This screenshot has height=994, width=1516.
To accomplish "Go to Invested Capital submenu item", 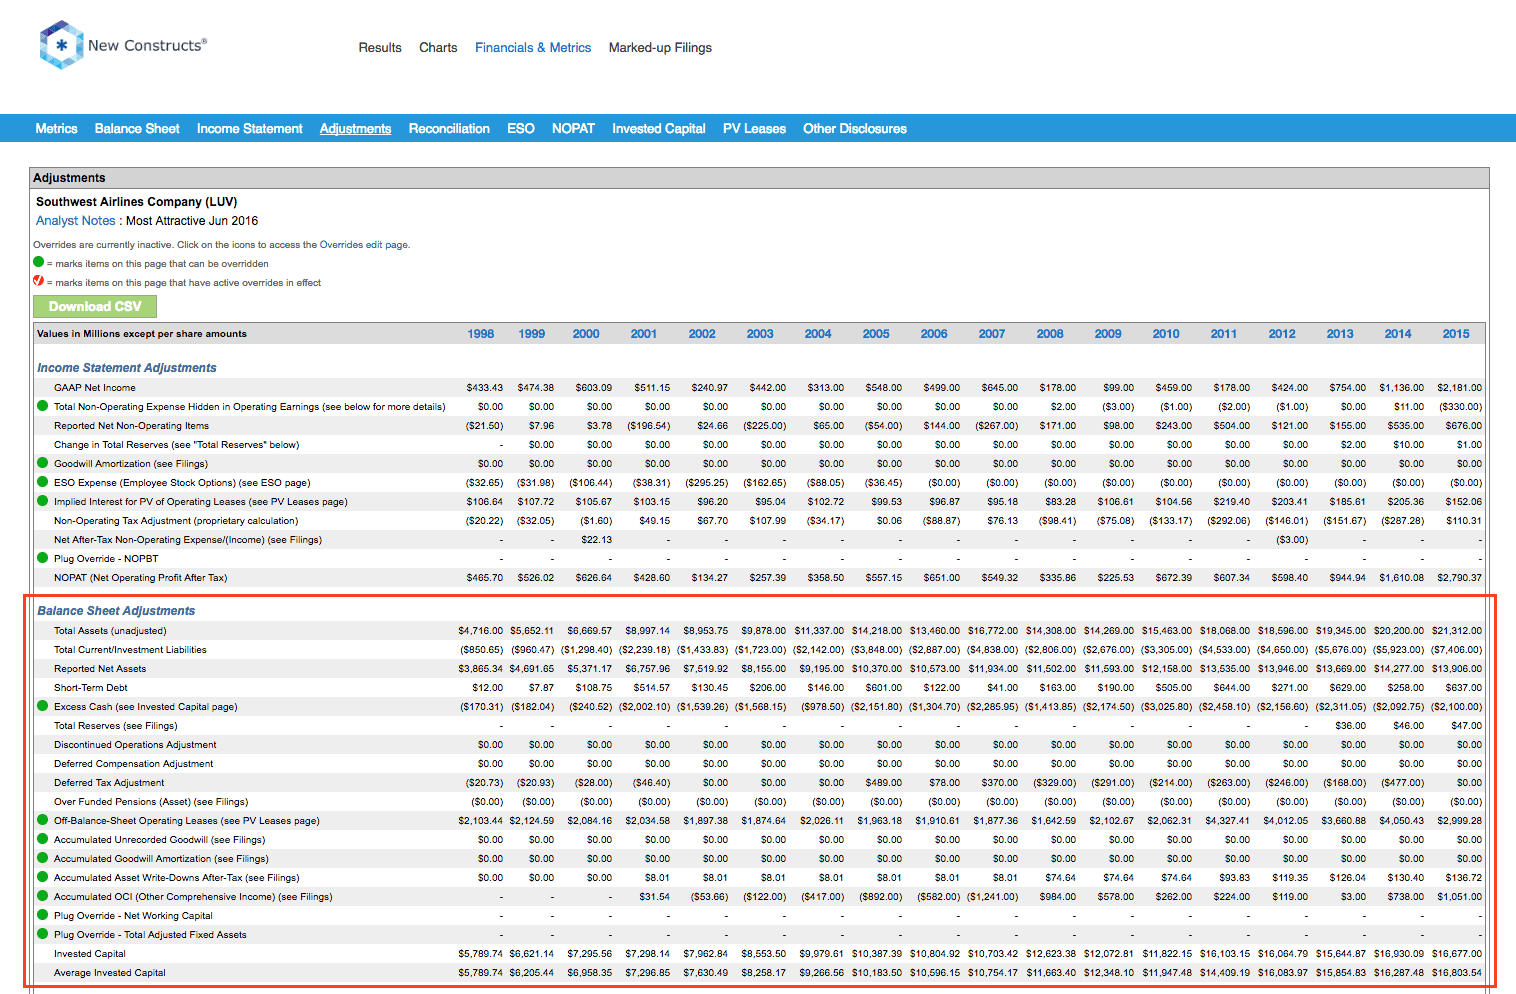I will [659, 128].
